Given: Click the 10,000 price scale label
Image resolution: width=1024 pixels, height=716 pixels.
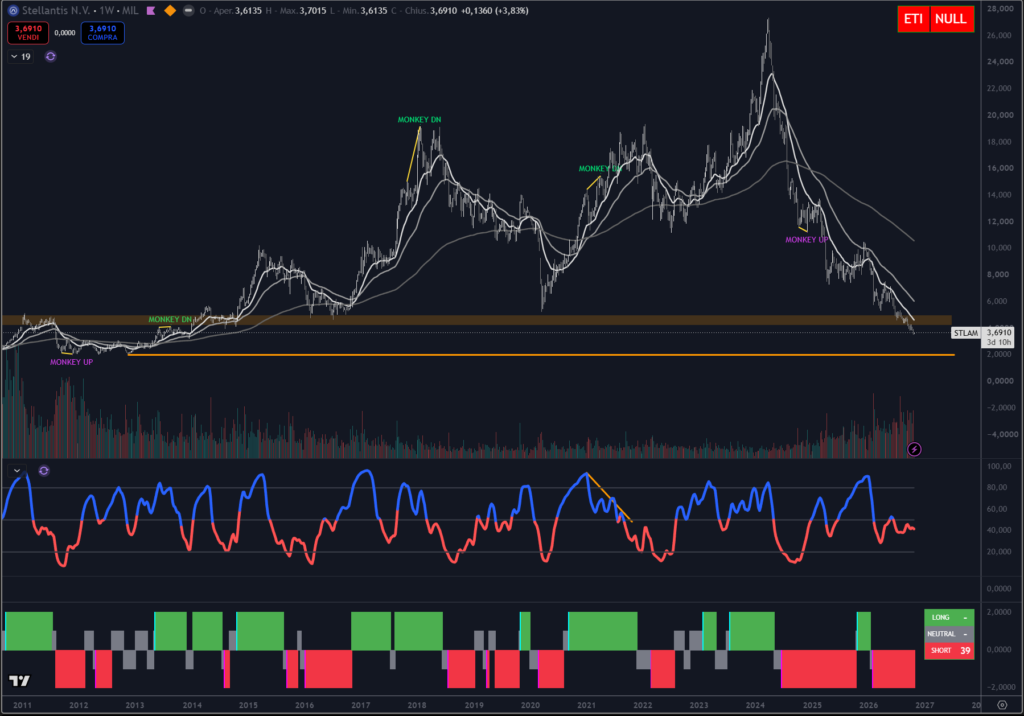Looking at the screenshot, I should pyautogui.click(x=999, y=248).
